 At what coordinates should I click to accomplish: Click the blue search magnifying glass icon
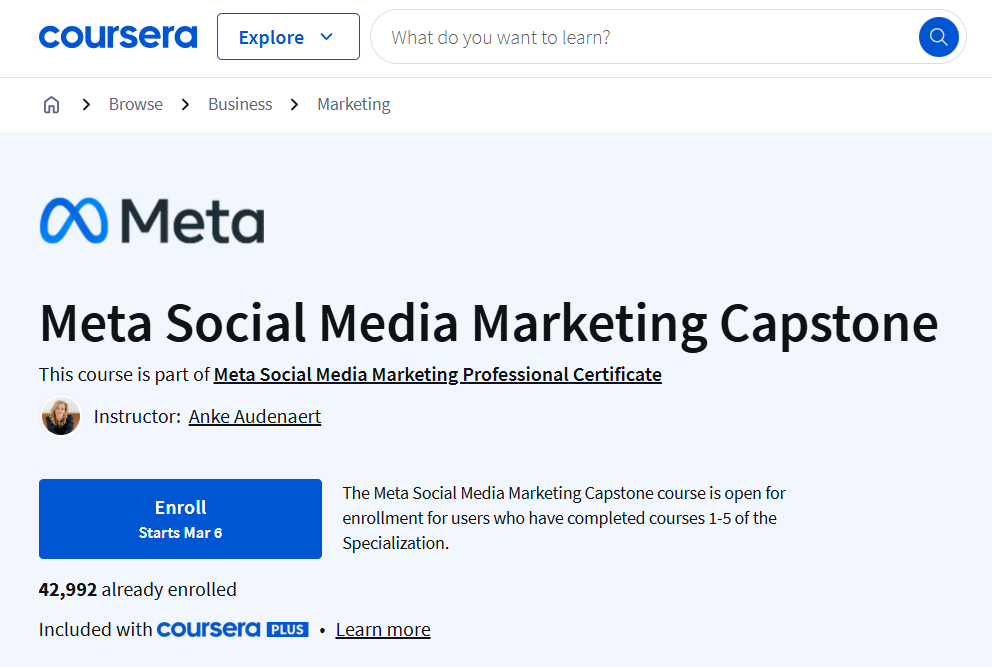click(937, 36)
